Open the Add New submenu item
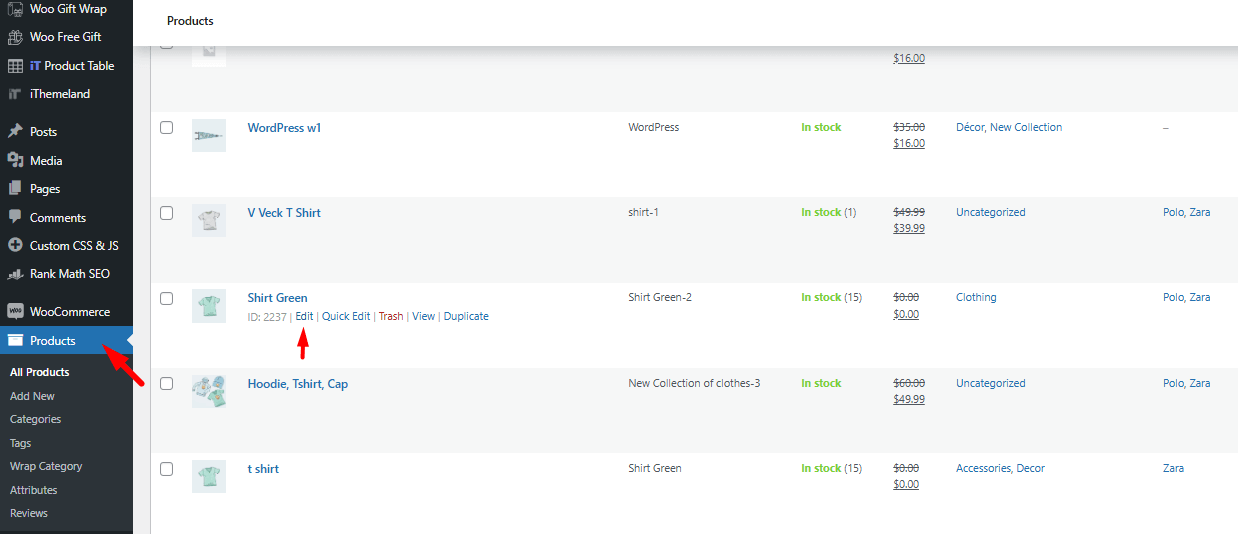Image resolution: width=1238 pixels, height=534 pixels. pos(32,396)
